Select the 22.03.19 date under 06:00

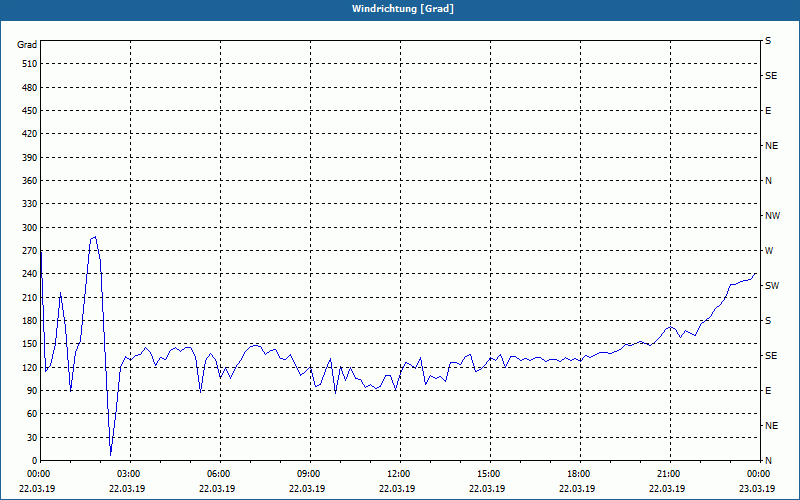[x=217, y=488]
